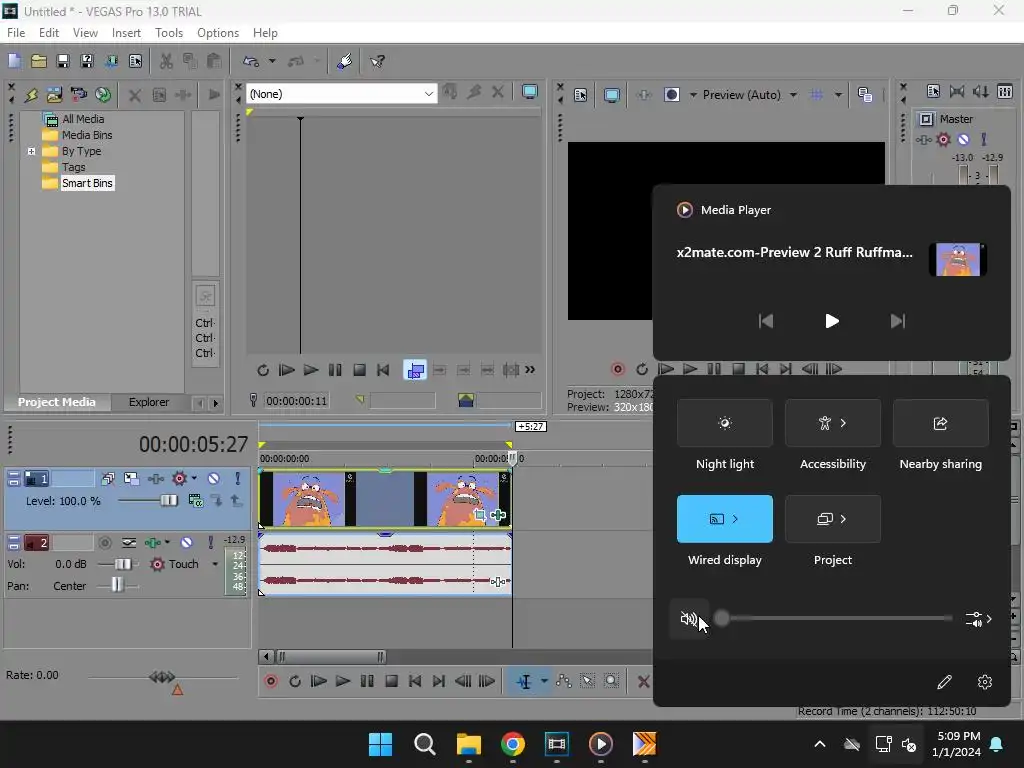The image size is (1024, 768).
Task: Click Pause in timeline transport
Action: click(367, 681)
